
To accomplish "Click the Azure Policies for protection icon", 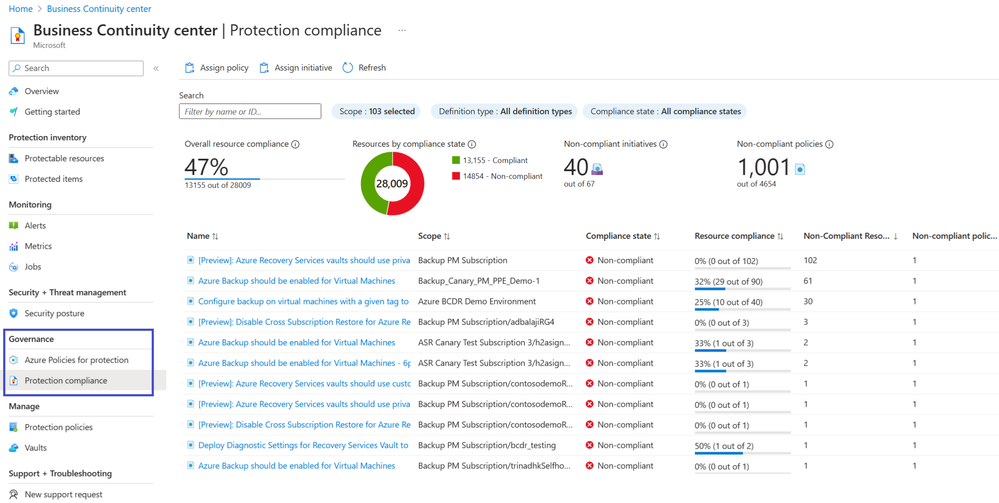I will coord(13,360).
